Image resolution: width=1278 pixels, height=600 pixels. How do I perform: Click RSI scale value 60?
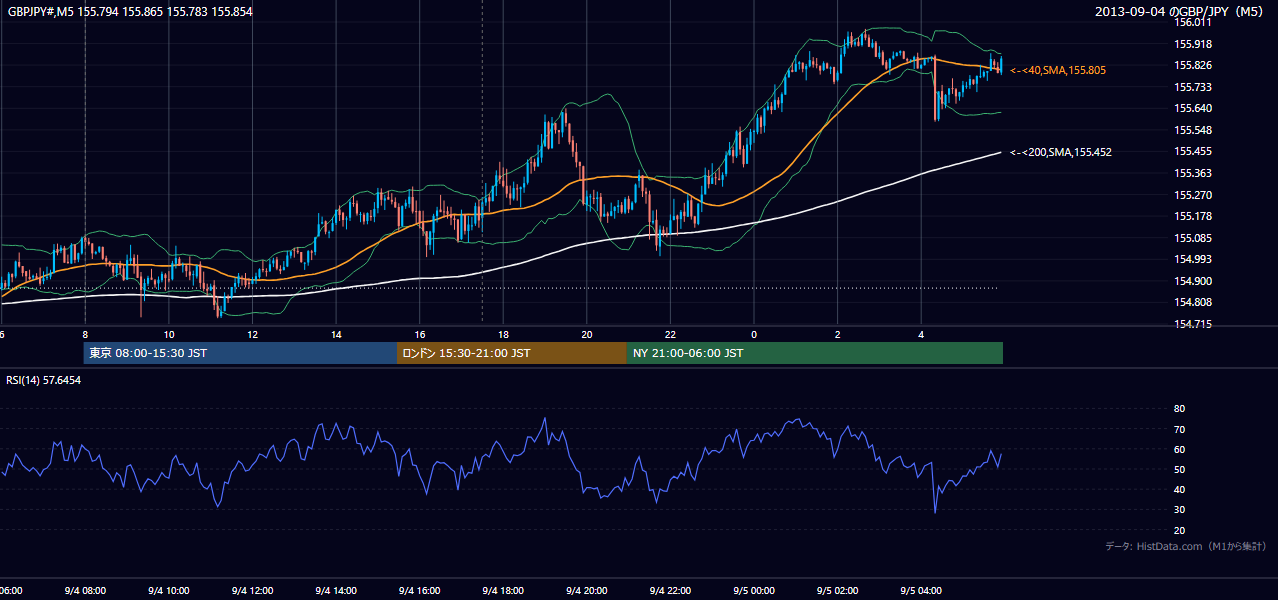point(1179,449)
